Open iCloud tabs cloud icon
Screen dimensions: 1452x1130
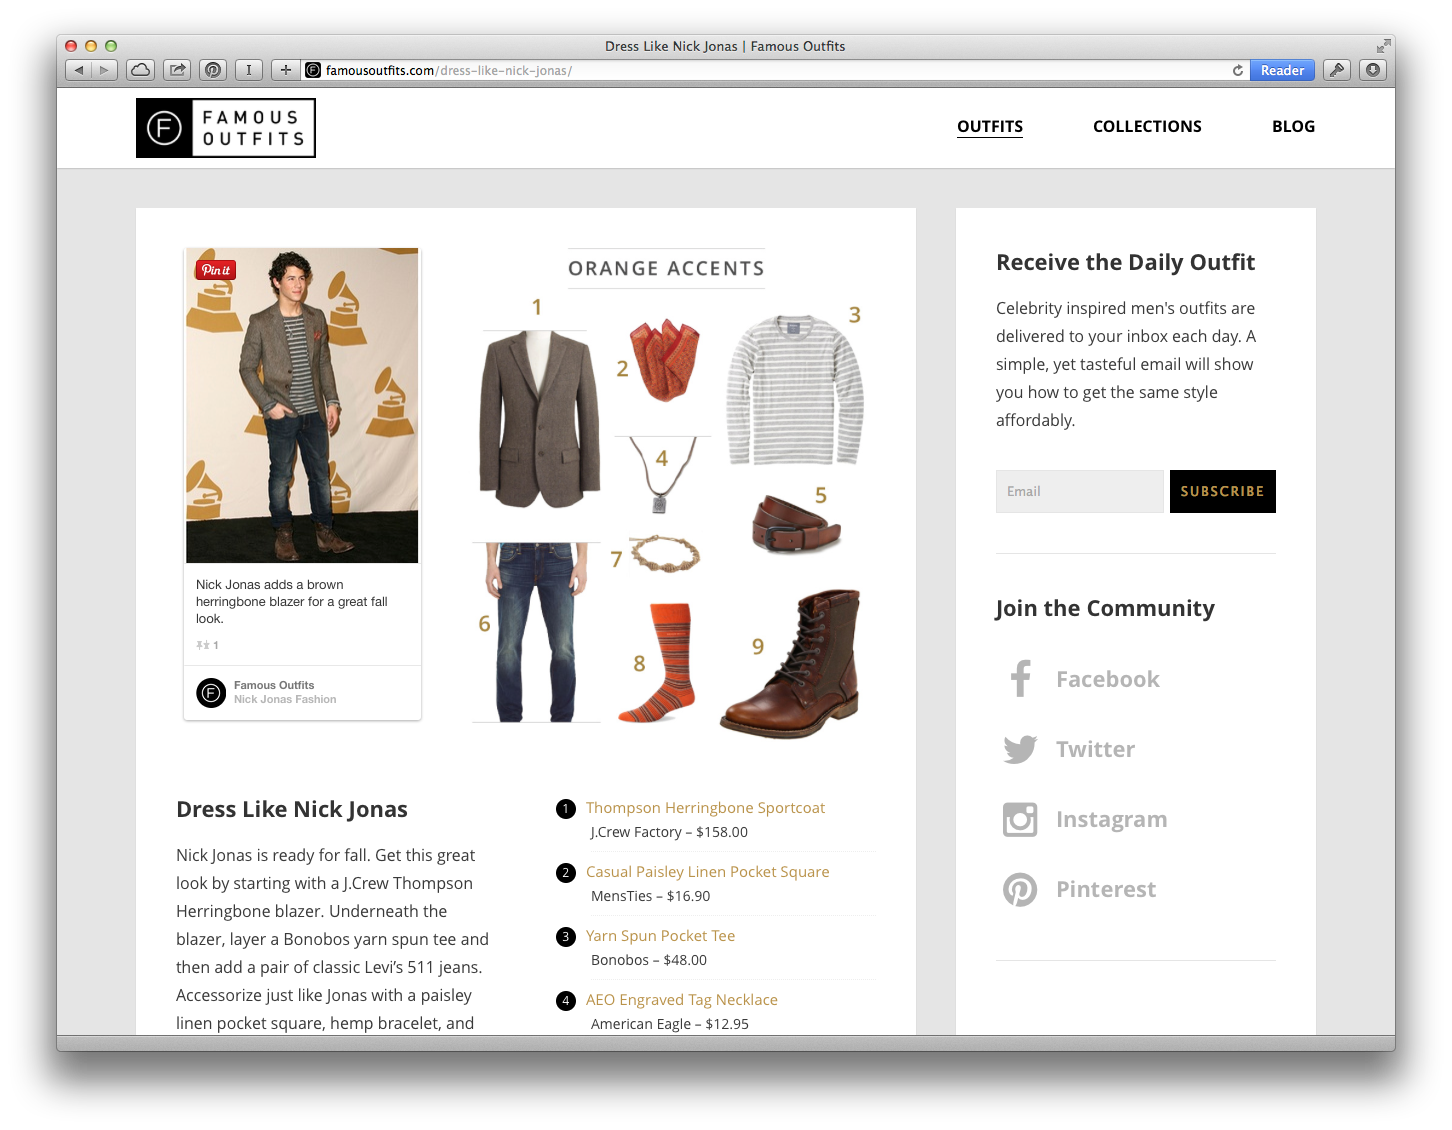click(141, 70)
